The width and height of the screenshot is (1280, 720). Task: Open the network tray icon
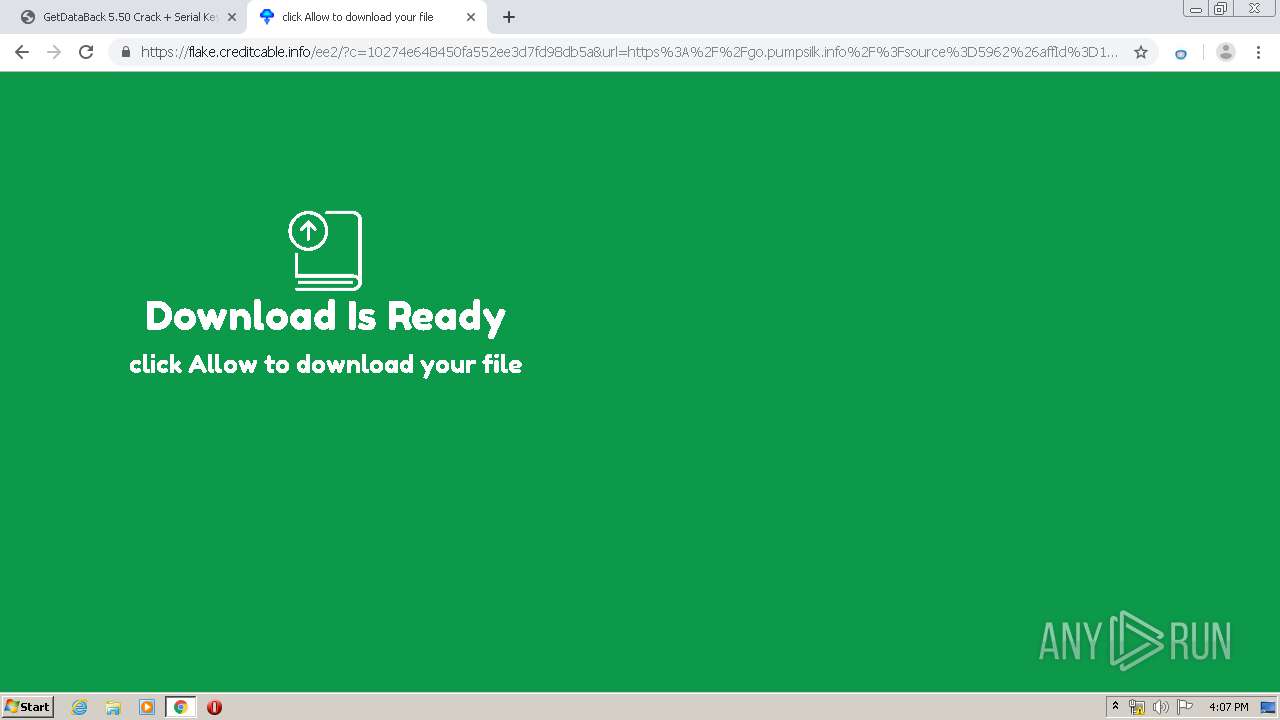[1137, 707]
